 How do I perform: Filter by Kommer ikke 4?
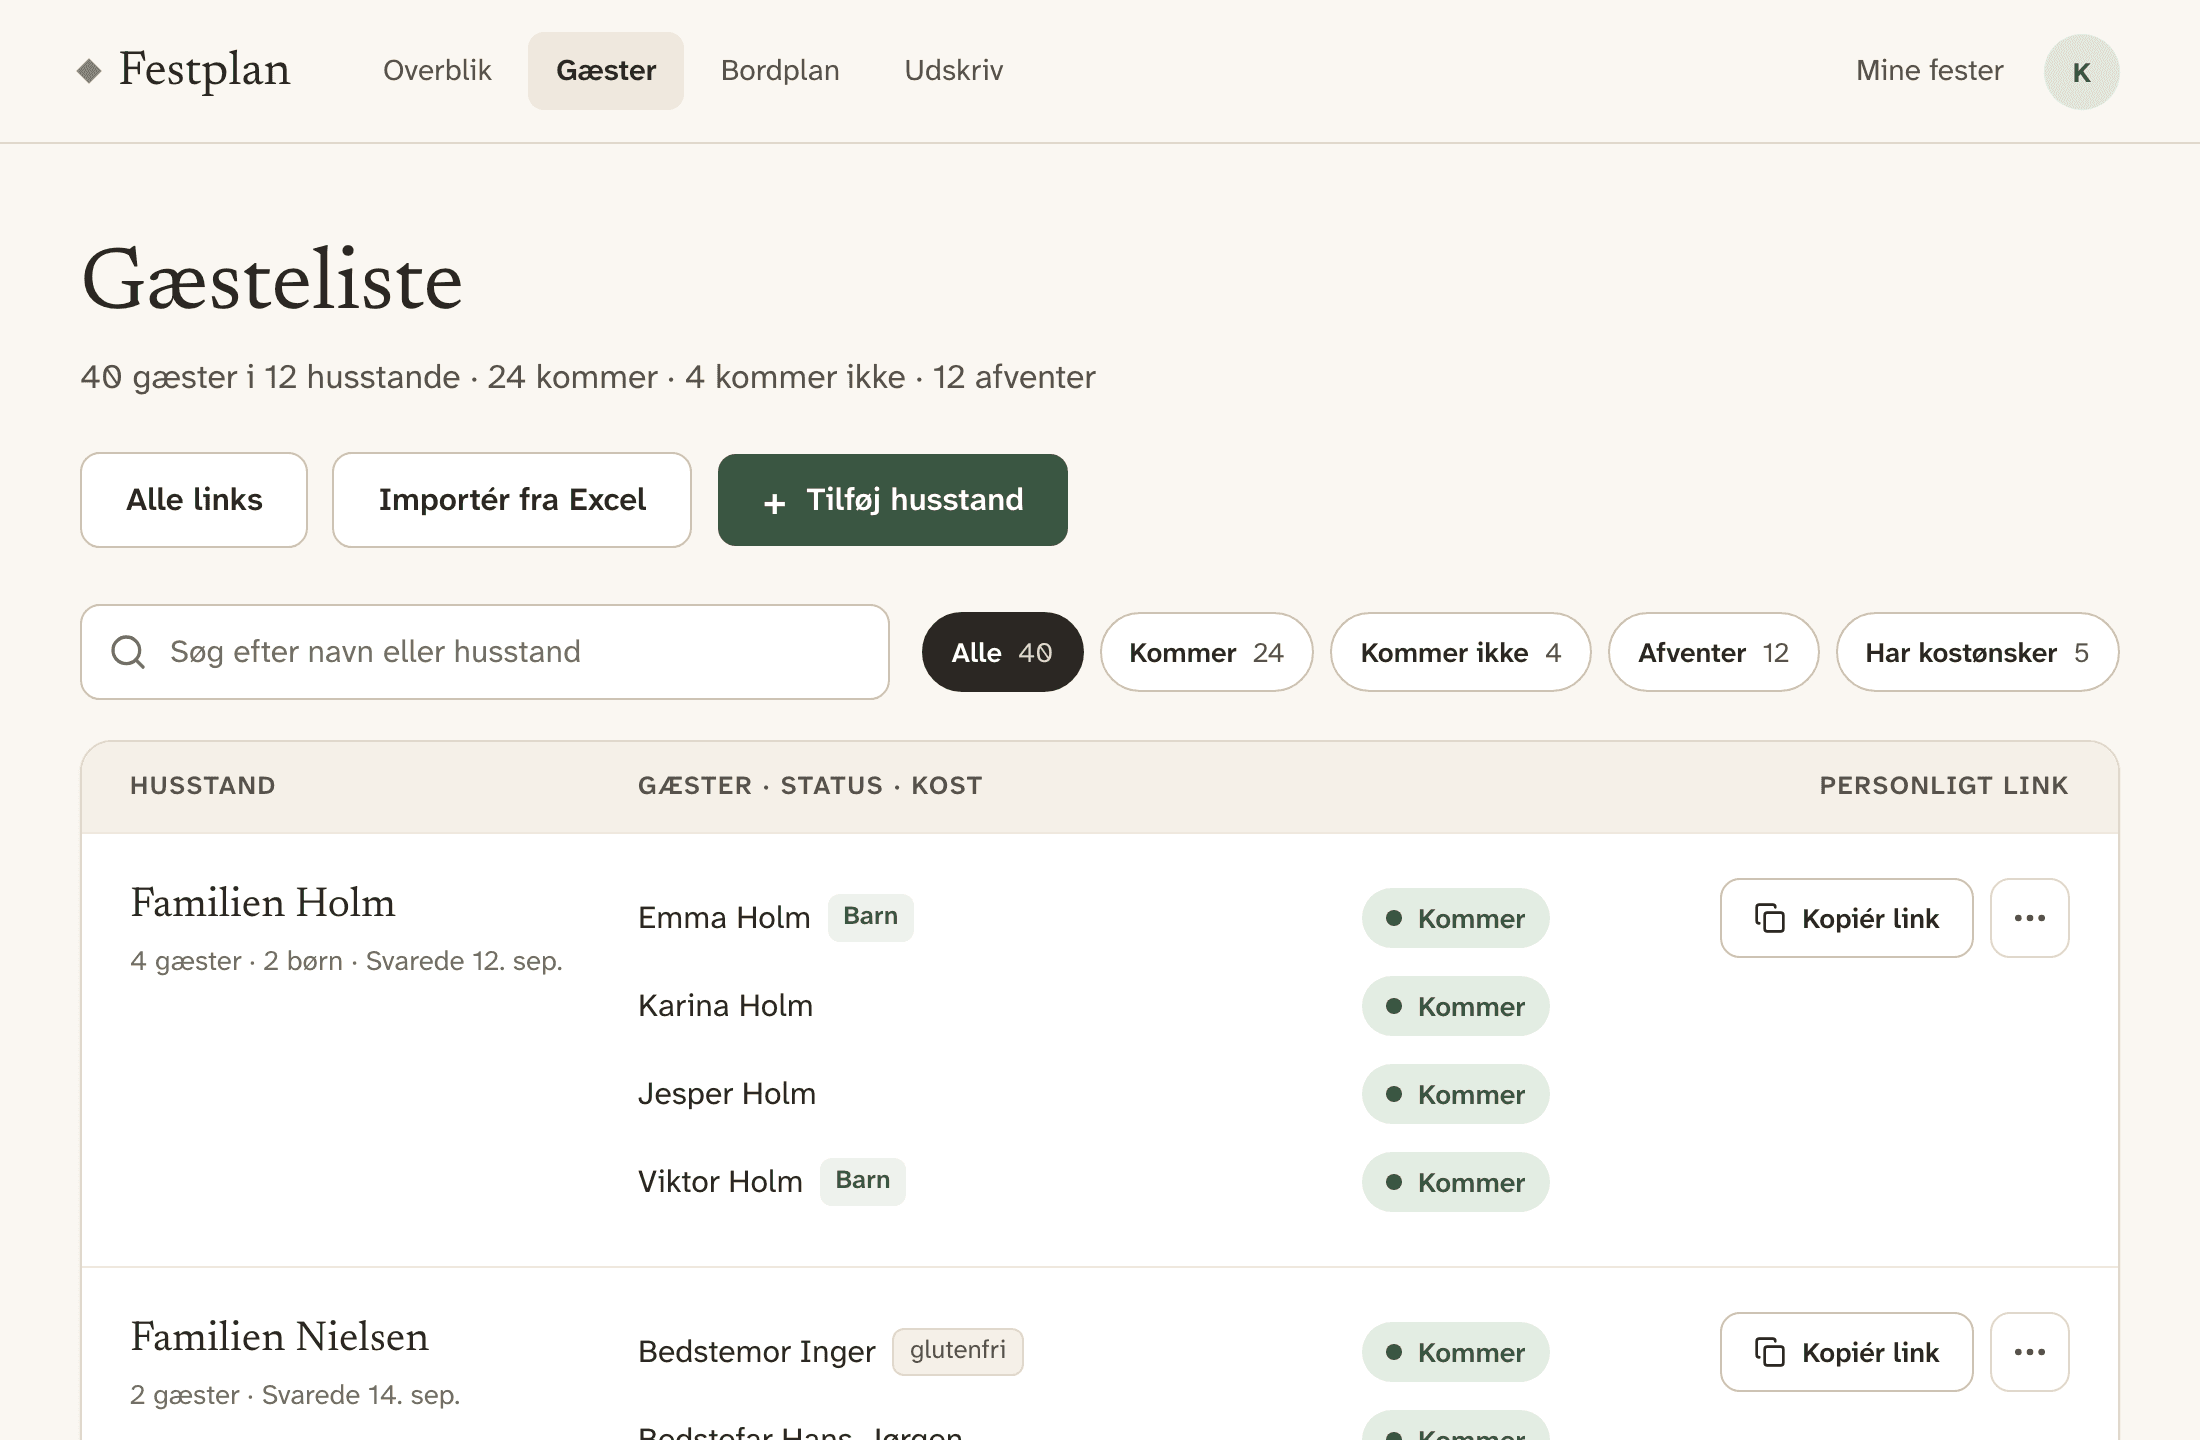click(x=1460, y=652)
